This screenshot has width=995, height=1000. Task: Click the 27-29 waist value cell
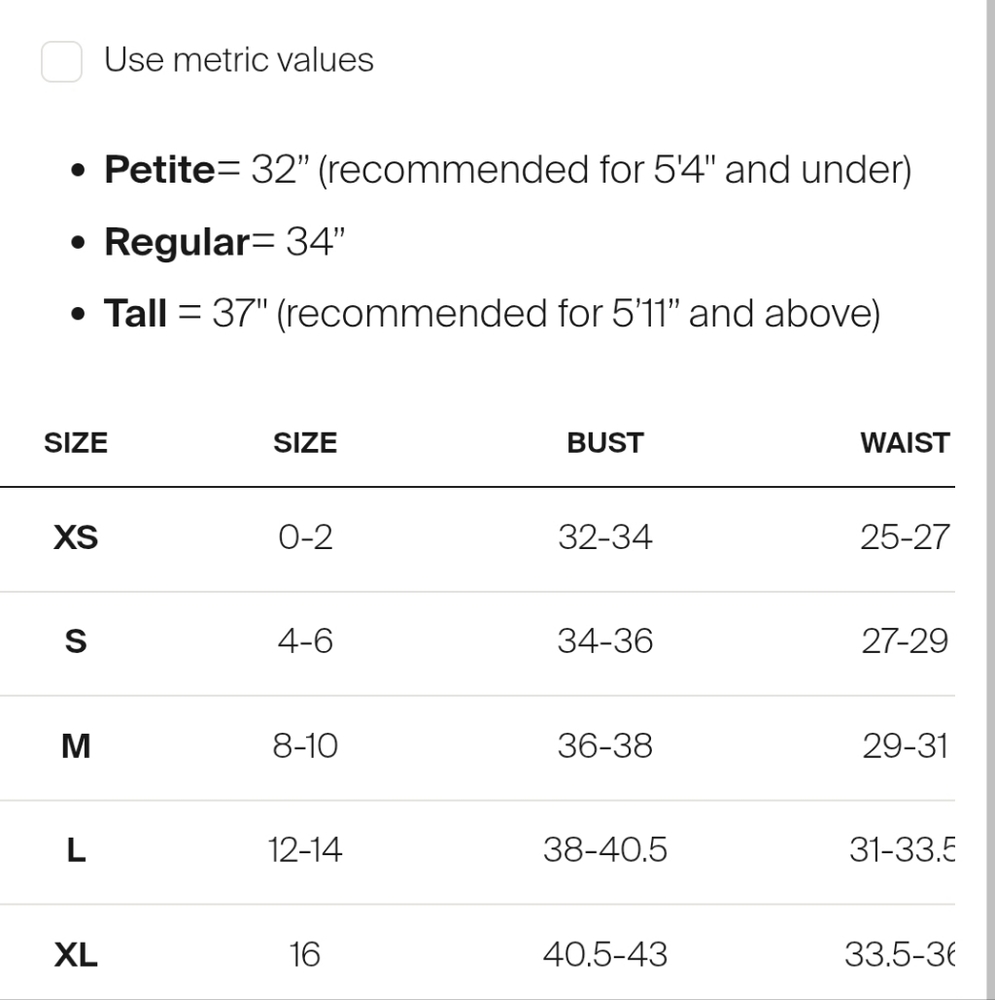pyautogui.click(x=905, y=641)
